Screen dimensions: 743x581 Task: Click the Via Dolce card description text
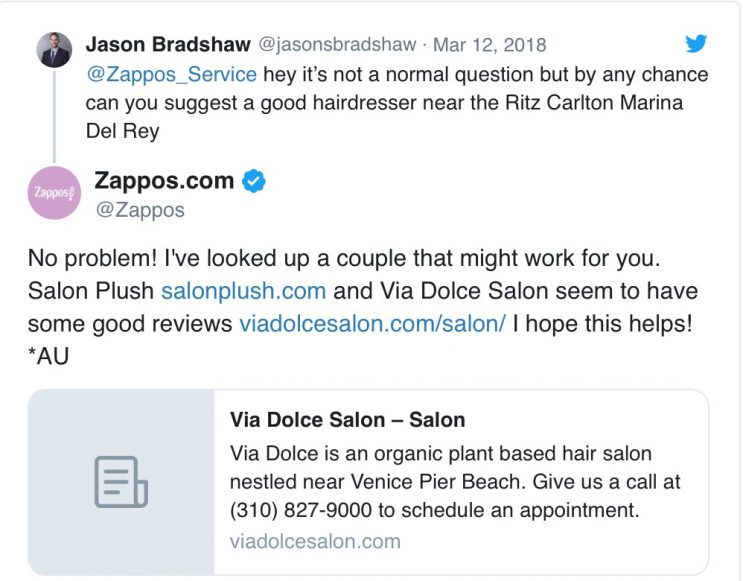tap(455, 481)
